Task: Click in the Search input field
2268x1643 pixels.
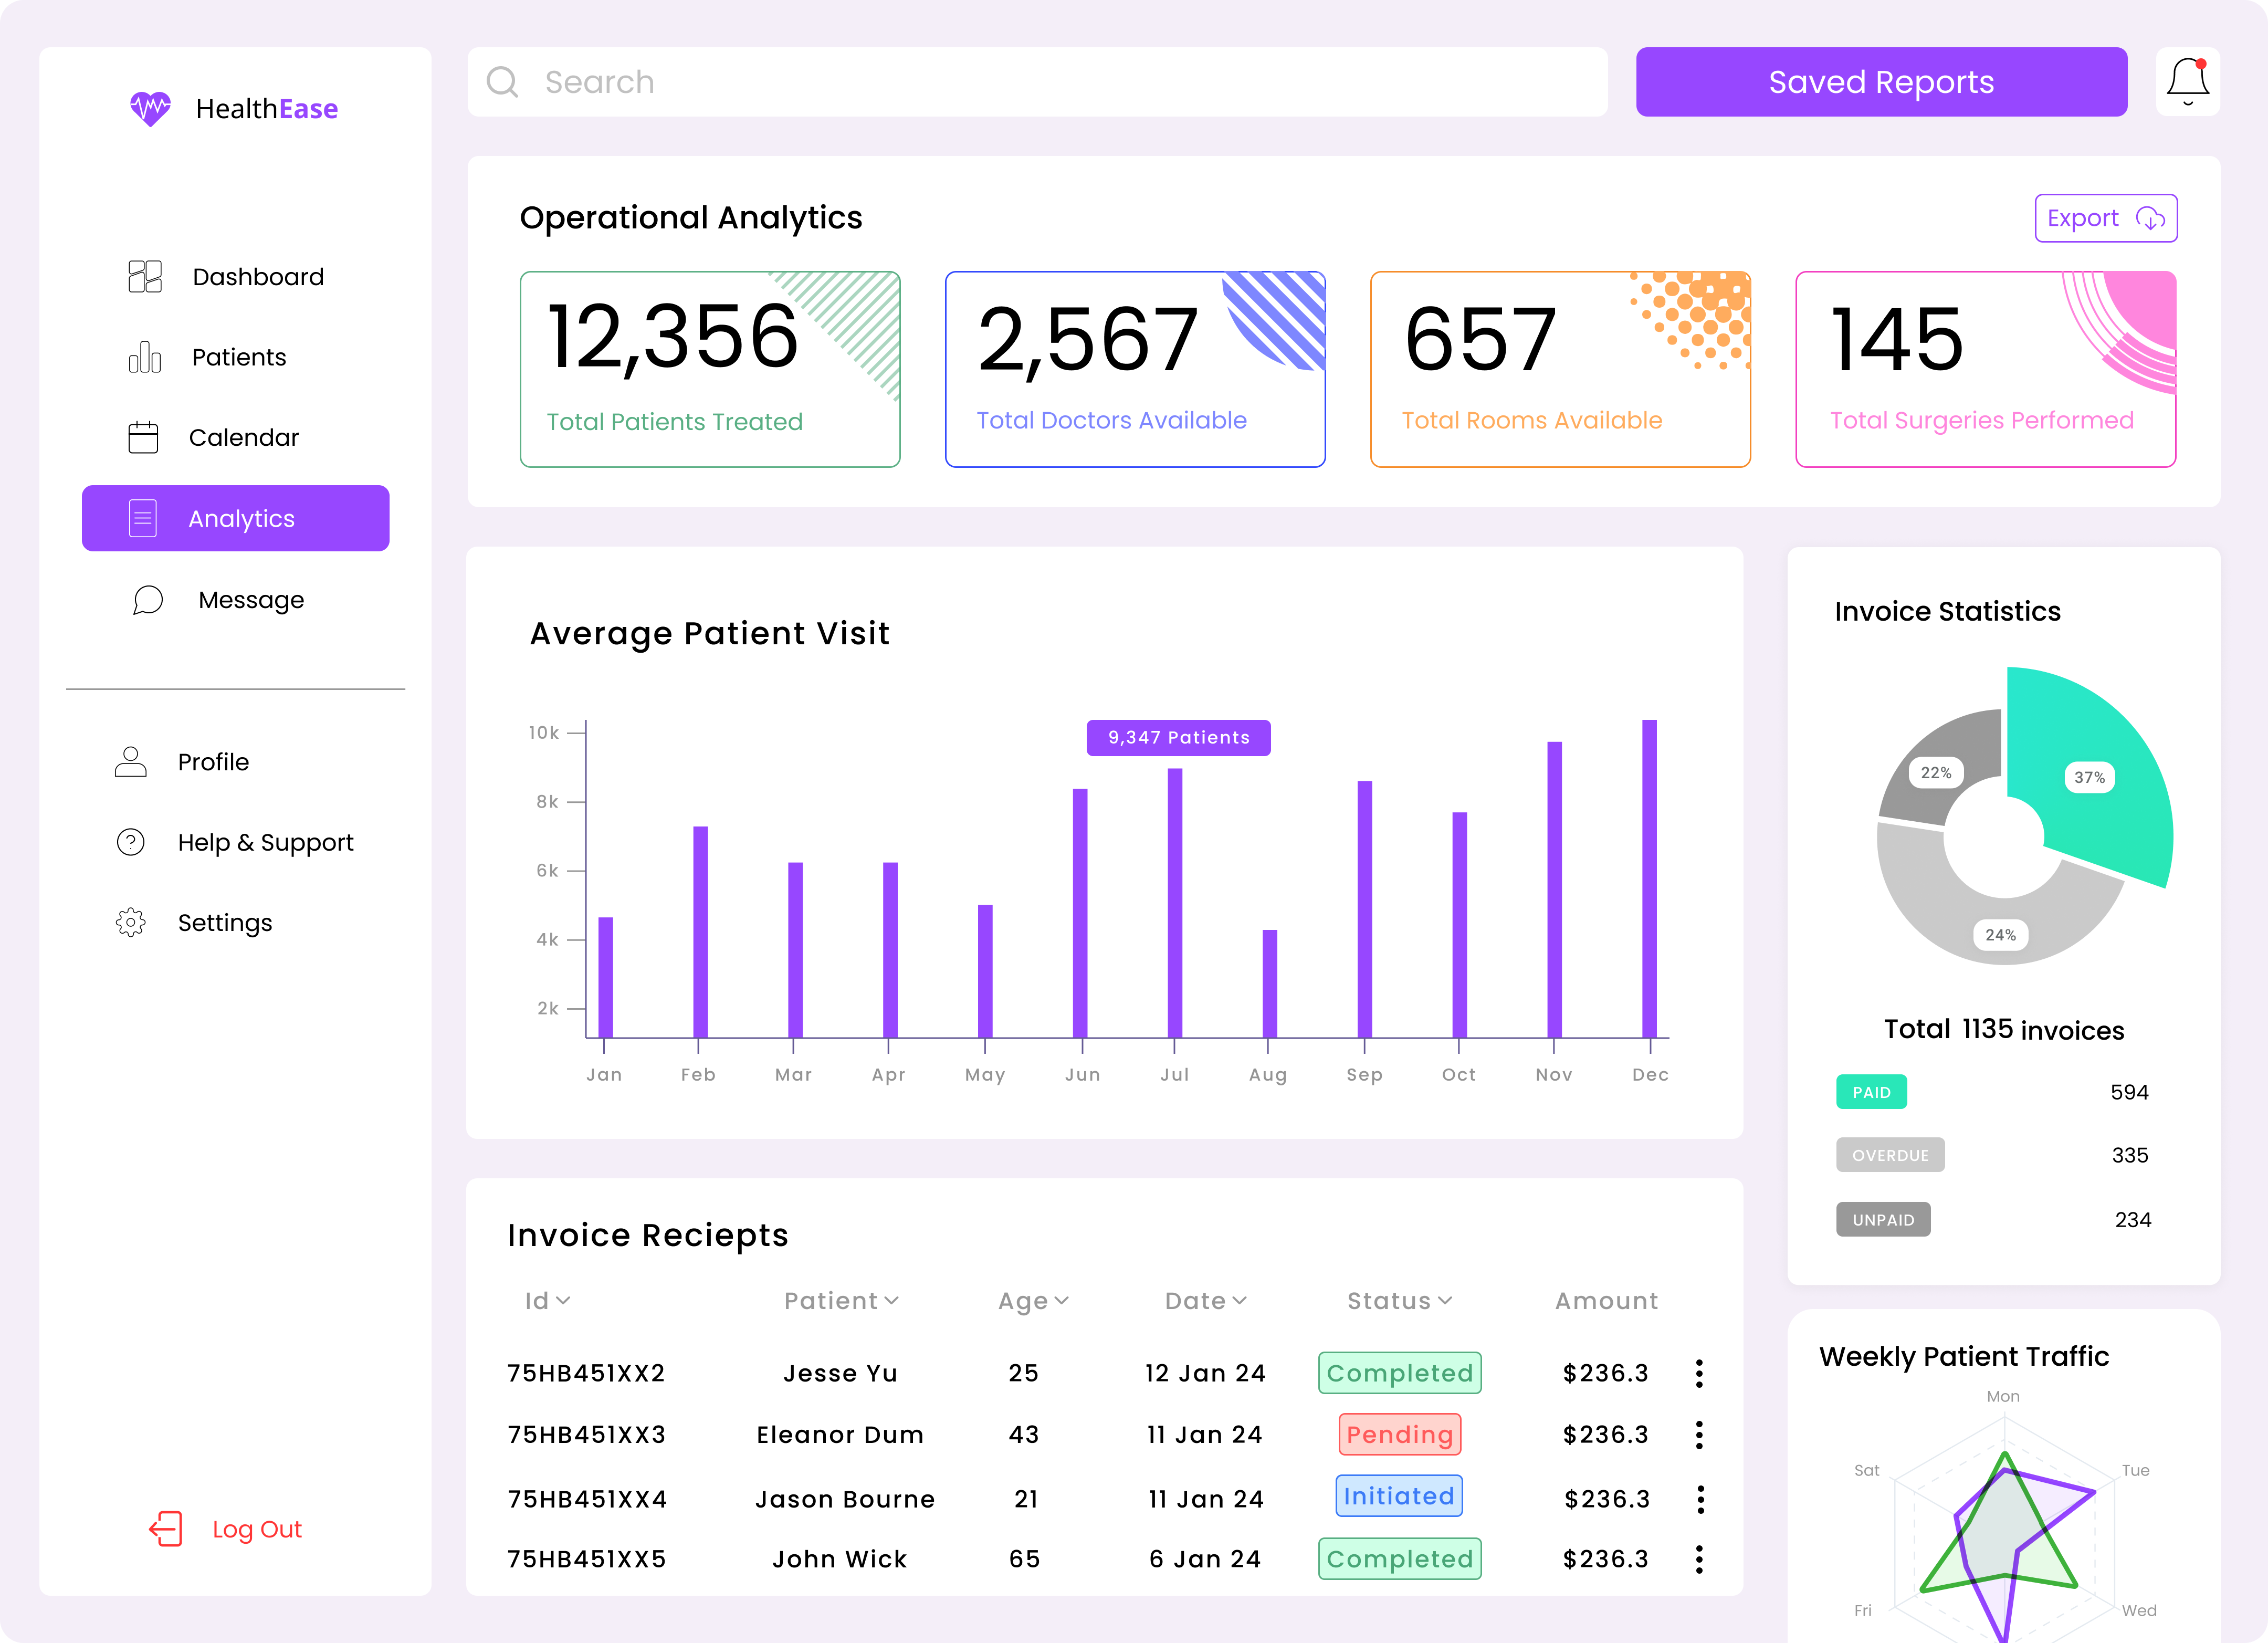Action: pyautogui.click(x=1037, y=82)
